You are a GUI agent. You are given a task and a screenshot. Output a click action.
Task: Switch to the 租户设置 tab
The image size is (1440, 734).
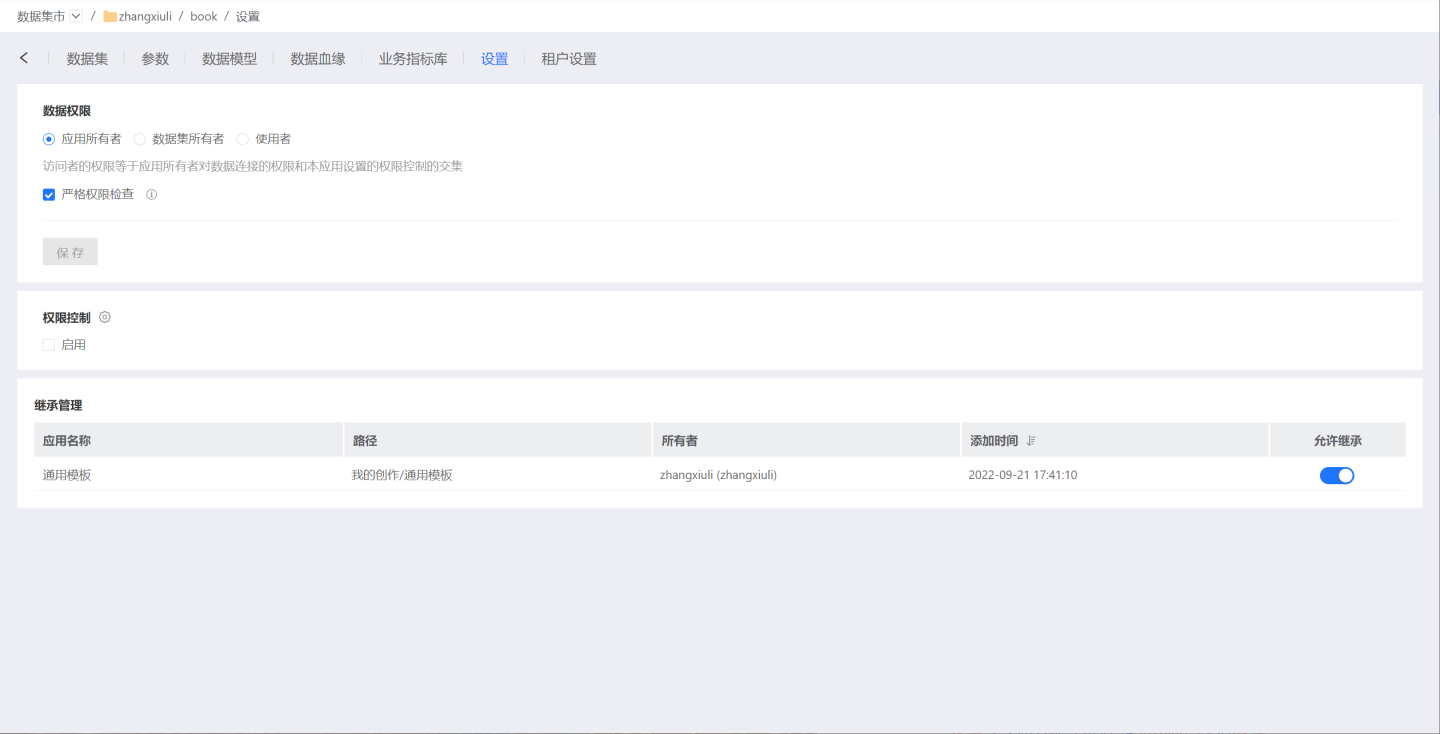click(x=568, y=59)
